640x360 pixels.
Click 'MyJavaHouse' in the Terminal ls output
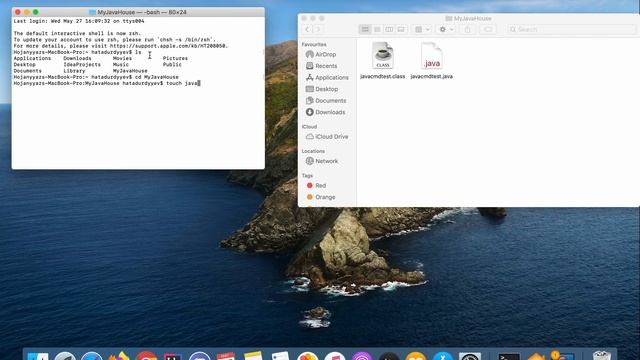[130, 71]
